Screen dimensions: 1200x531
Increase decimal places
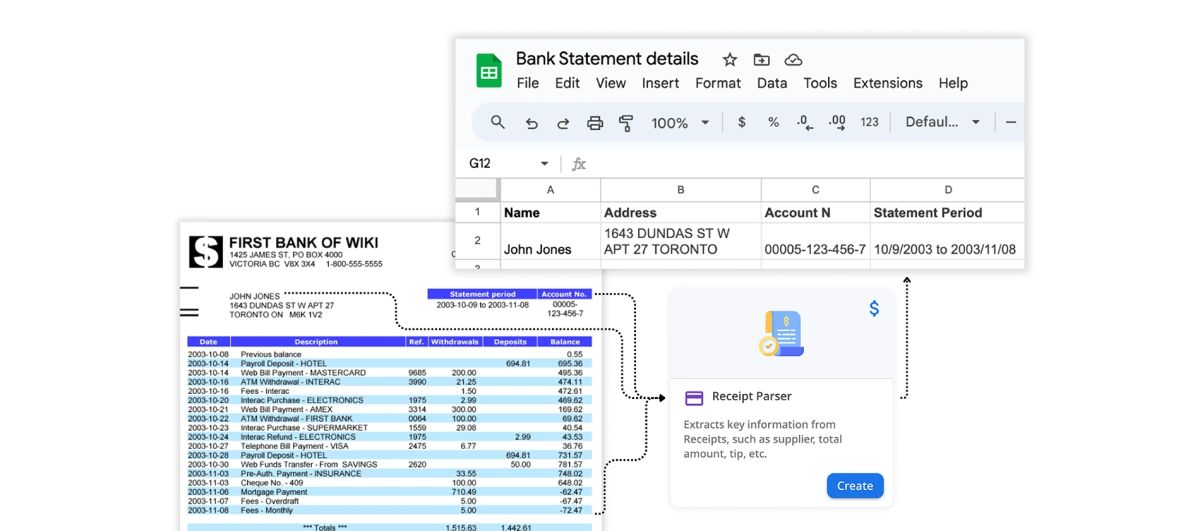point(837,122)
